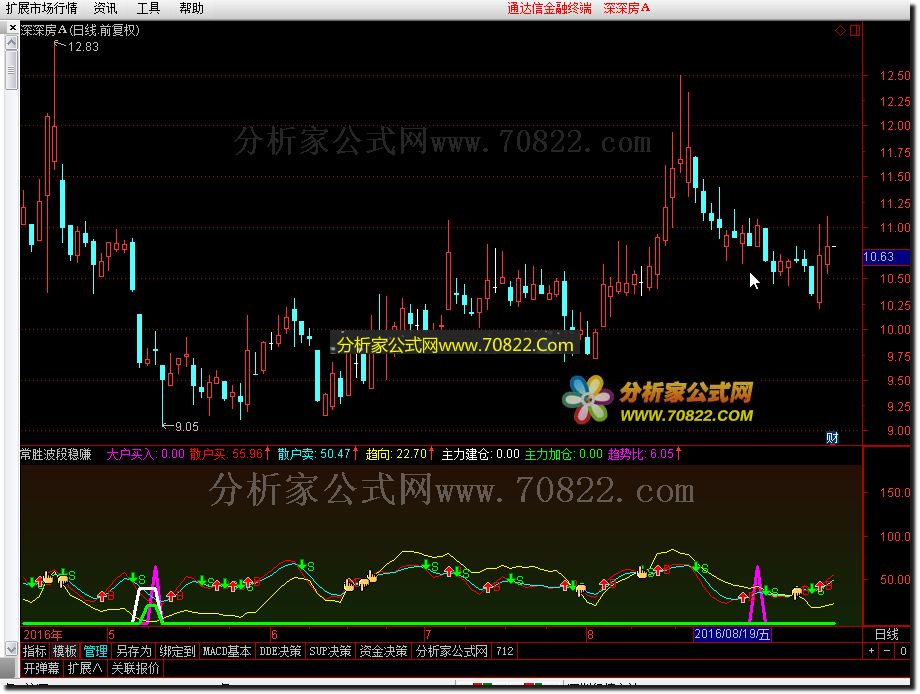This screenshot has width=920, height=694.
Task: Click the 常胜波段稳赚 indicator name
Action: [56, 454]
